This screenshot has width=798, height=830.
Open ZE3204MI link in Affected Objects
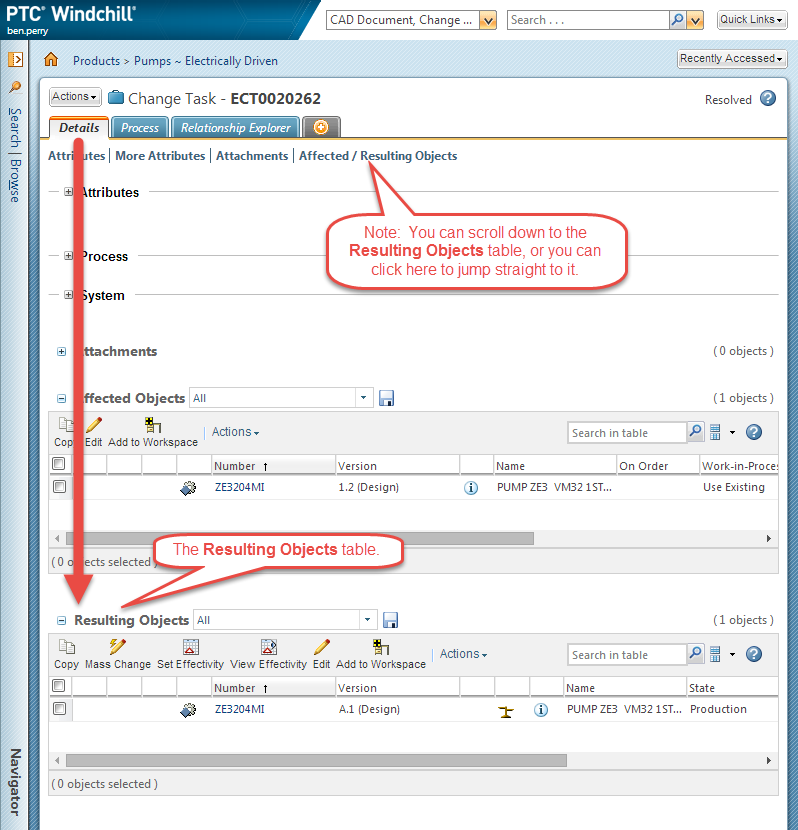240,487
